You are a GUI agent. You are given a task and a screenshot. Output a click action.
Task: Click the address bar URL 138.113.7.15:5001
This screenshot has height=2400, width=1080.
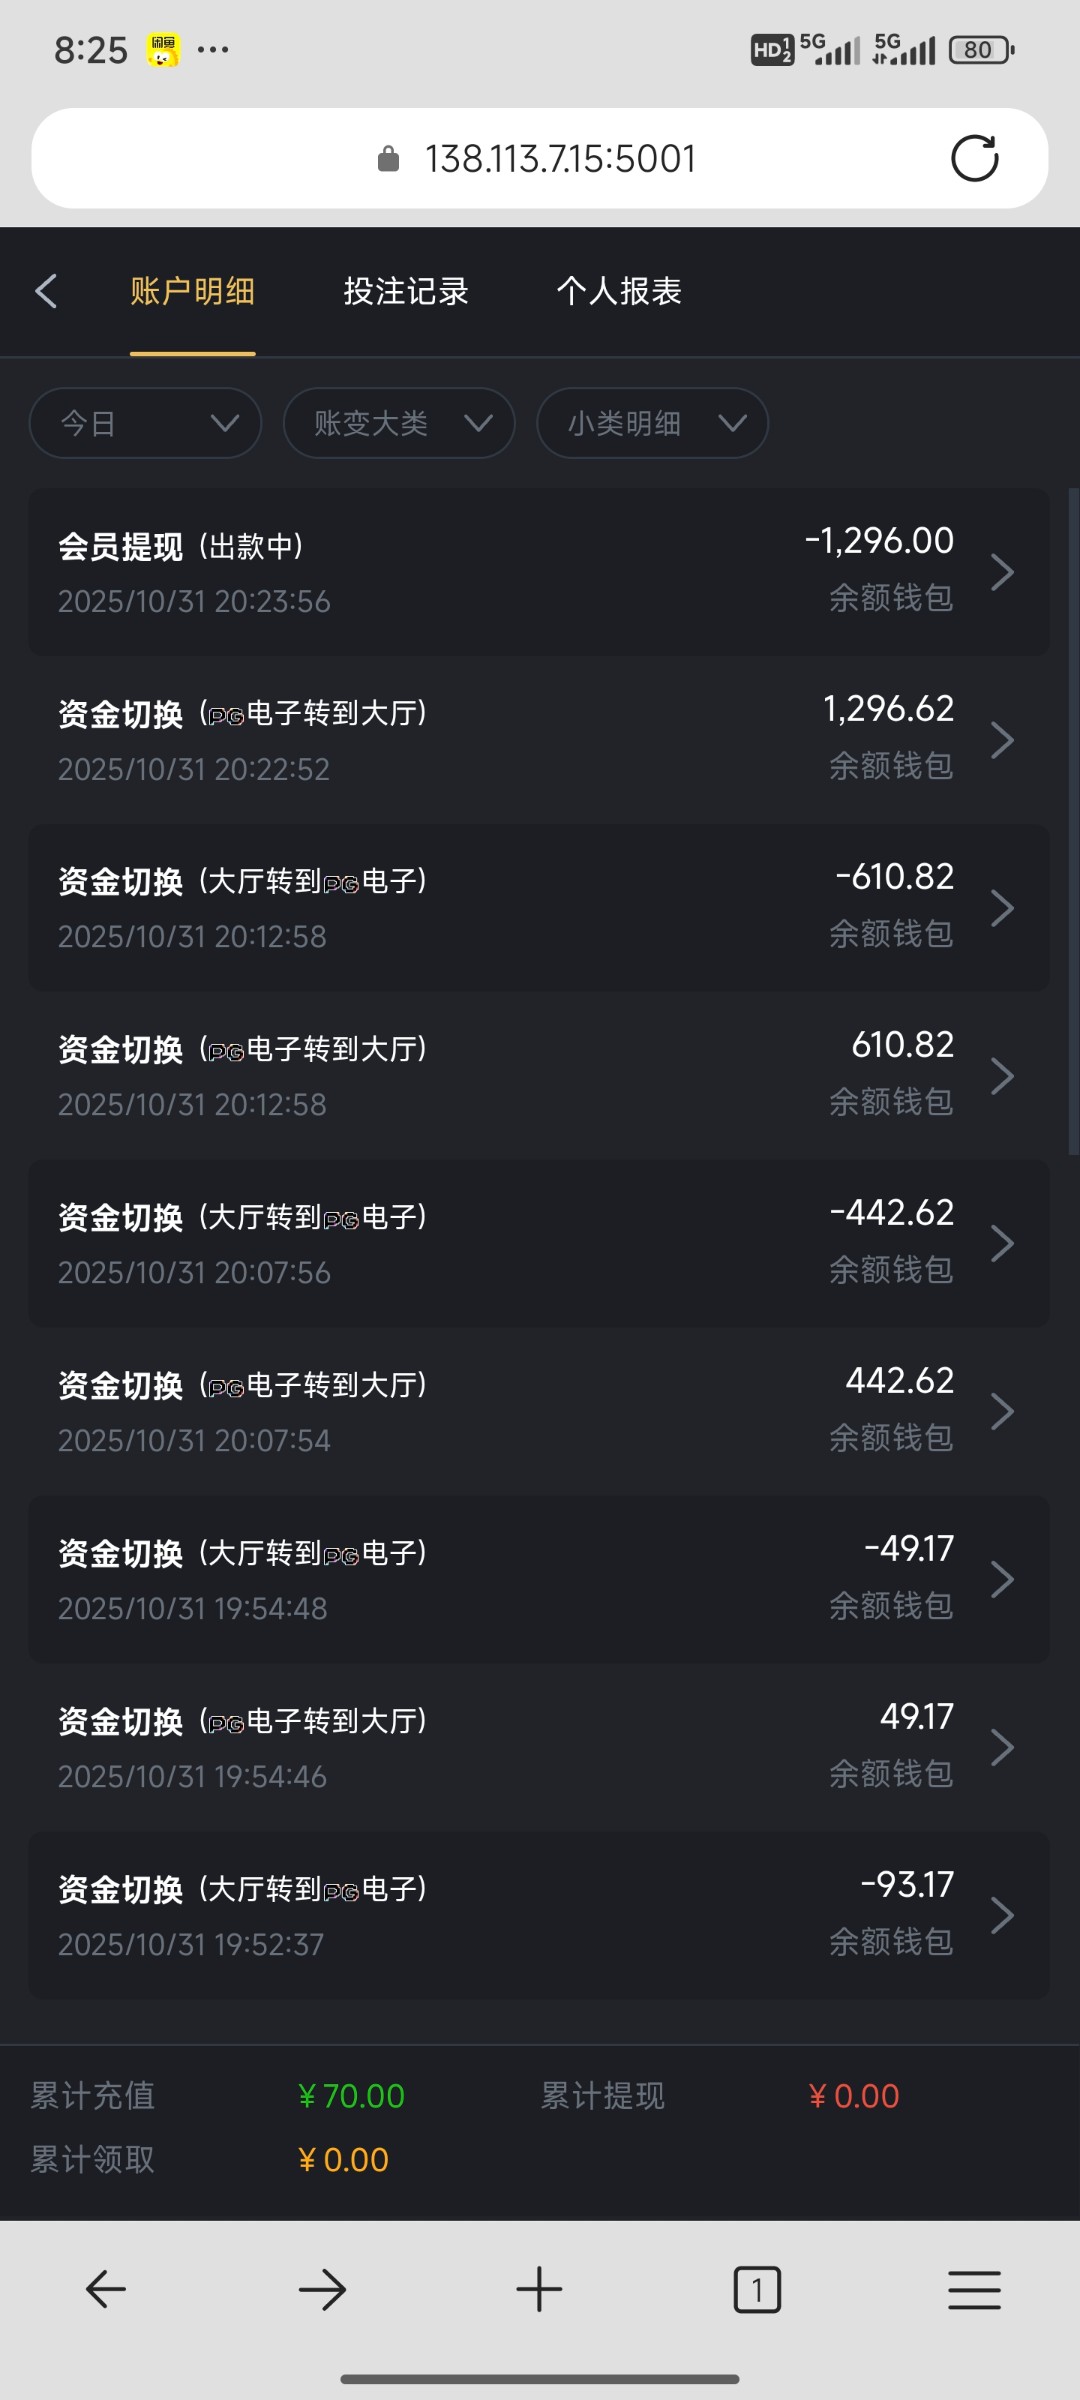pos(560,159)
